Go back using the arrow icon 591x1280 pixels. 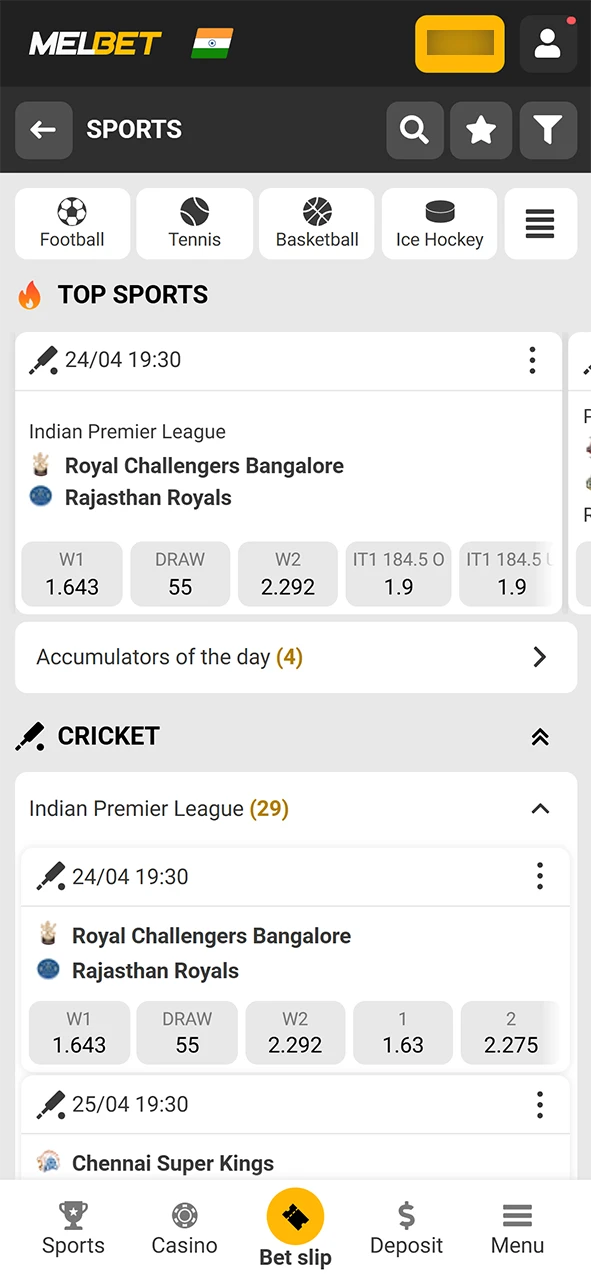click(43, 130)
